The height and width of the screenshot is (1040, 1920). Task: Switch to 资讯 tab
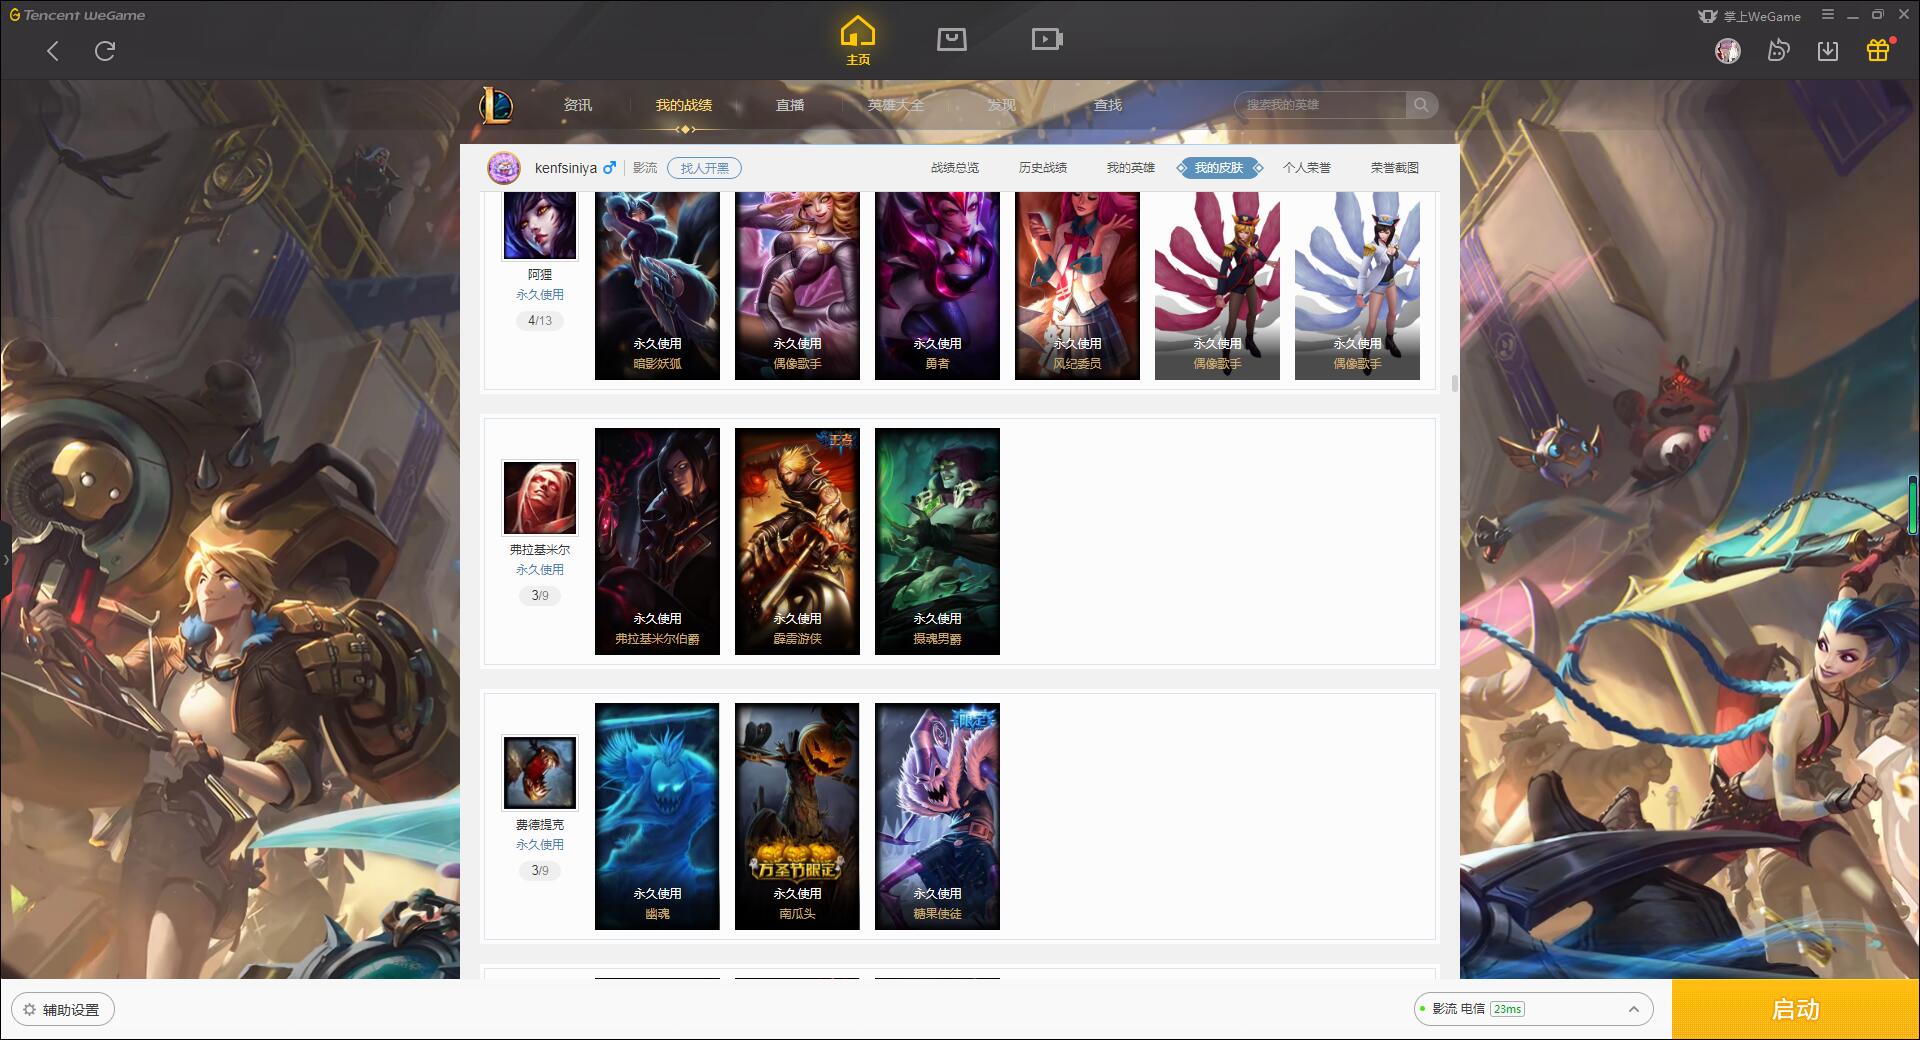578,105
